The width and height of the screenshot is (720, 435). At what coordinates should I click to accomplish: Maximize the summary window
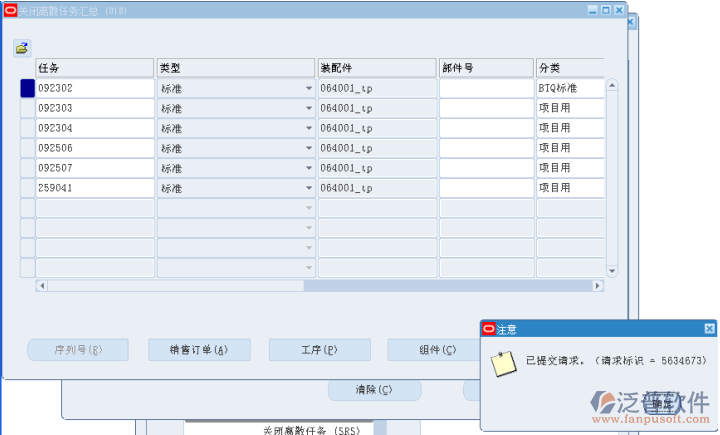(606, 9)
